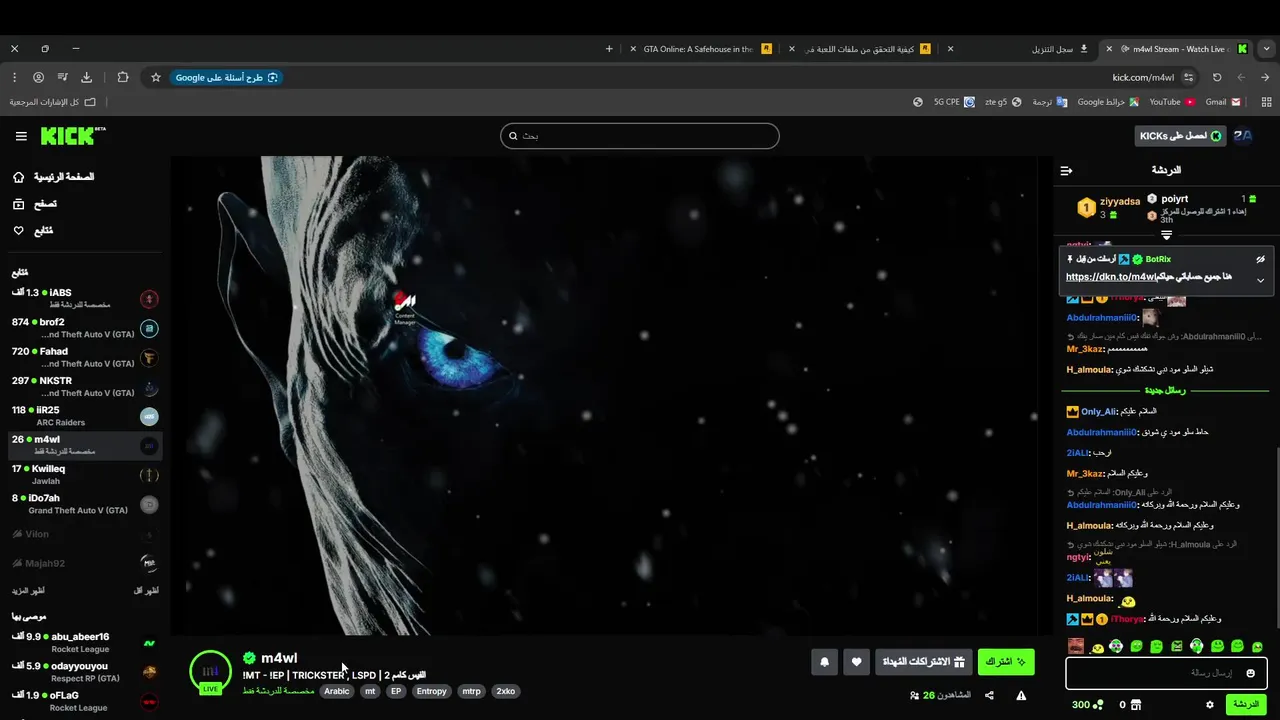The image size is (1280, 720).
Task: Insert the brown face emote
Action: point(1076,646)
